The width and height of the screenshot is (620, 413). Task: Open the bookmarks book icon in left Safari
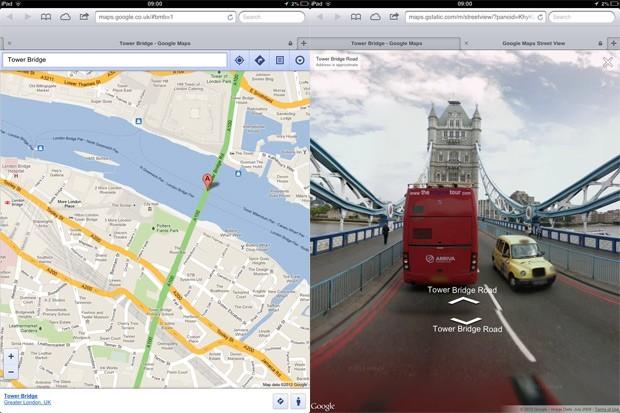point(47,17)
